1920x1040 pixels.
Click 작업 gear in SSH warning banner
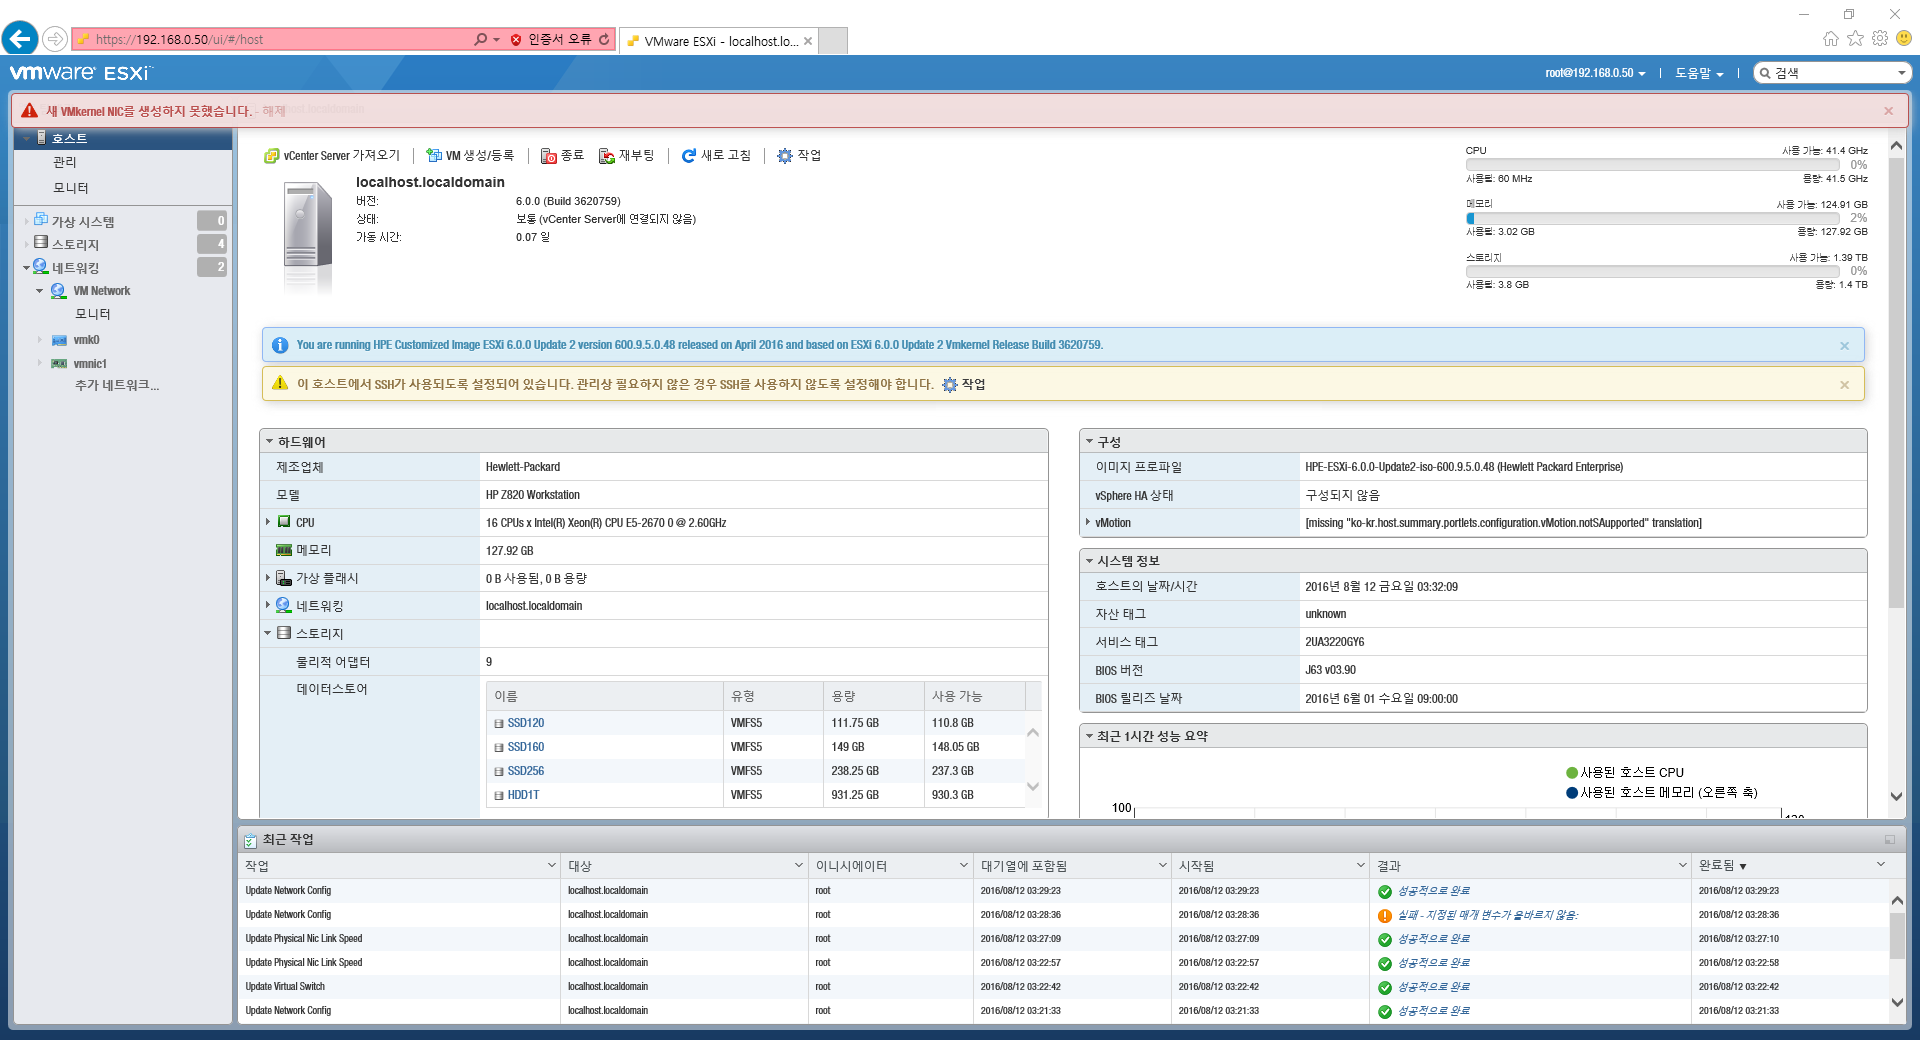(x=950, y=385)
